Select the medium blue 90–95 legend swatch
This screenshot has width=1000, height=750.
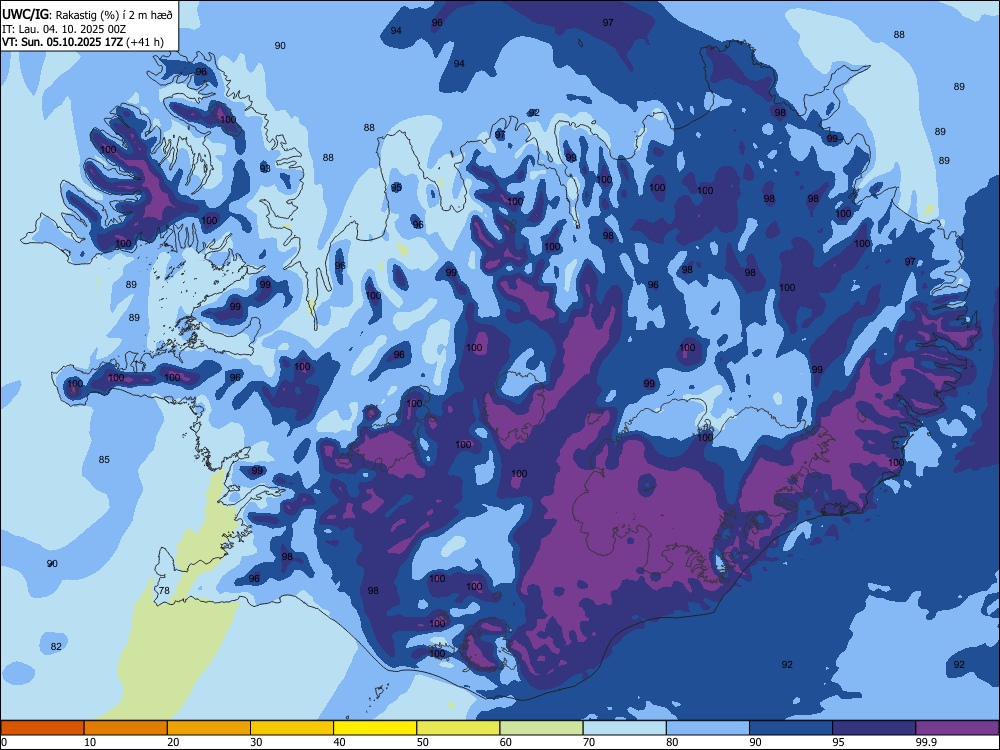[791, 728]
